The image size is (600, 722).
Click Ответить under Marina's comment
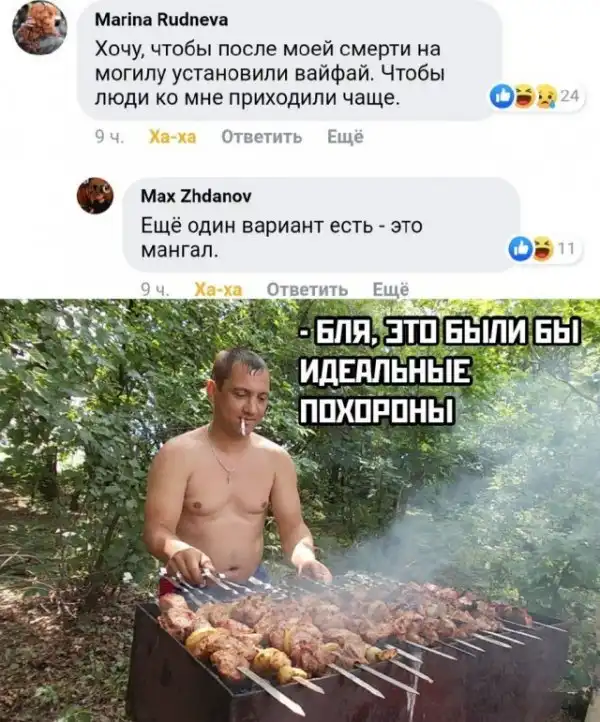pyautogui.click(x=262, y=137)
